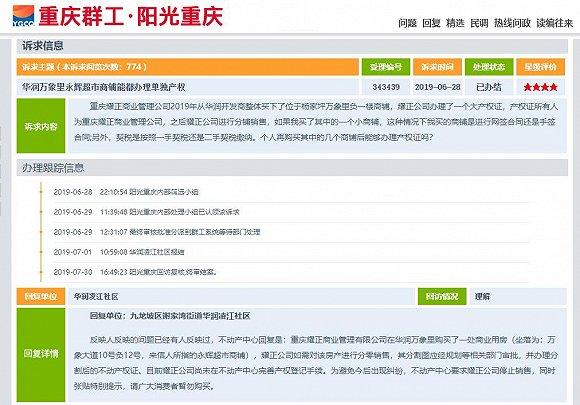Click the 2019-06-28 timeline marker entry

coord(126,192)
